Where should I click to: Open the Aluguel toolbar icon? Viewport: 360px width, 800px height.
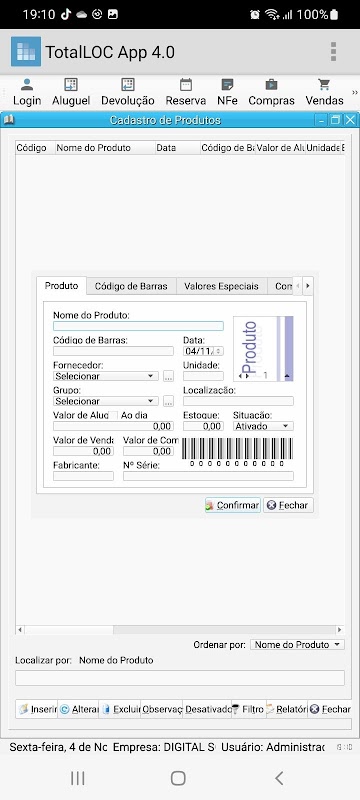coord(71,85)
